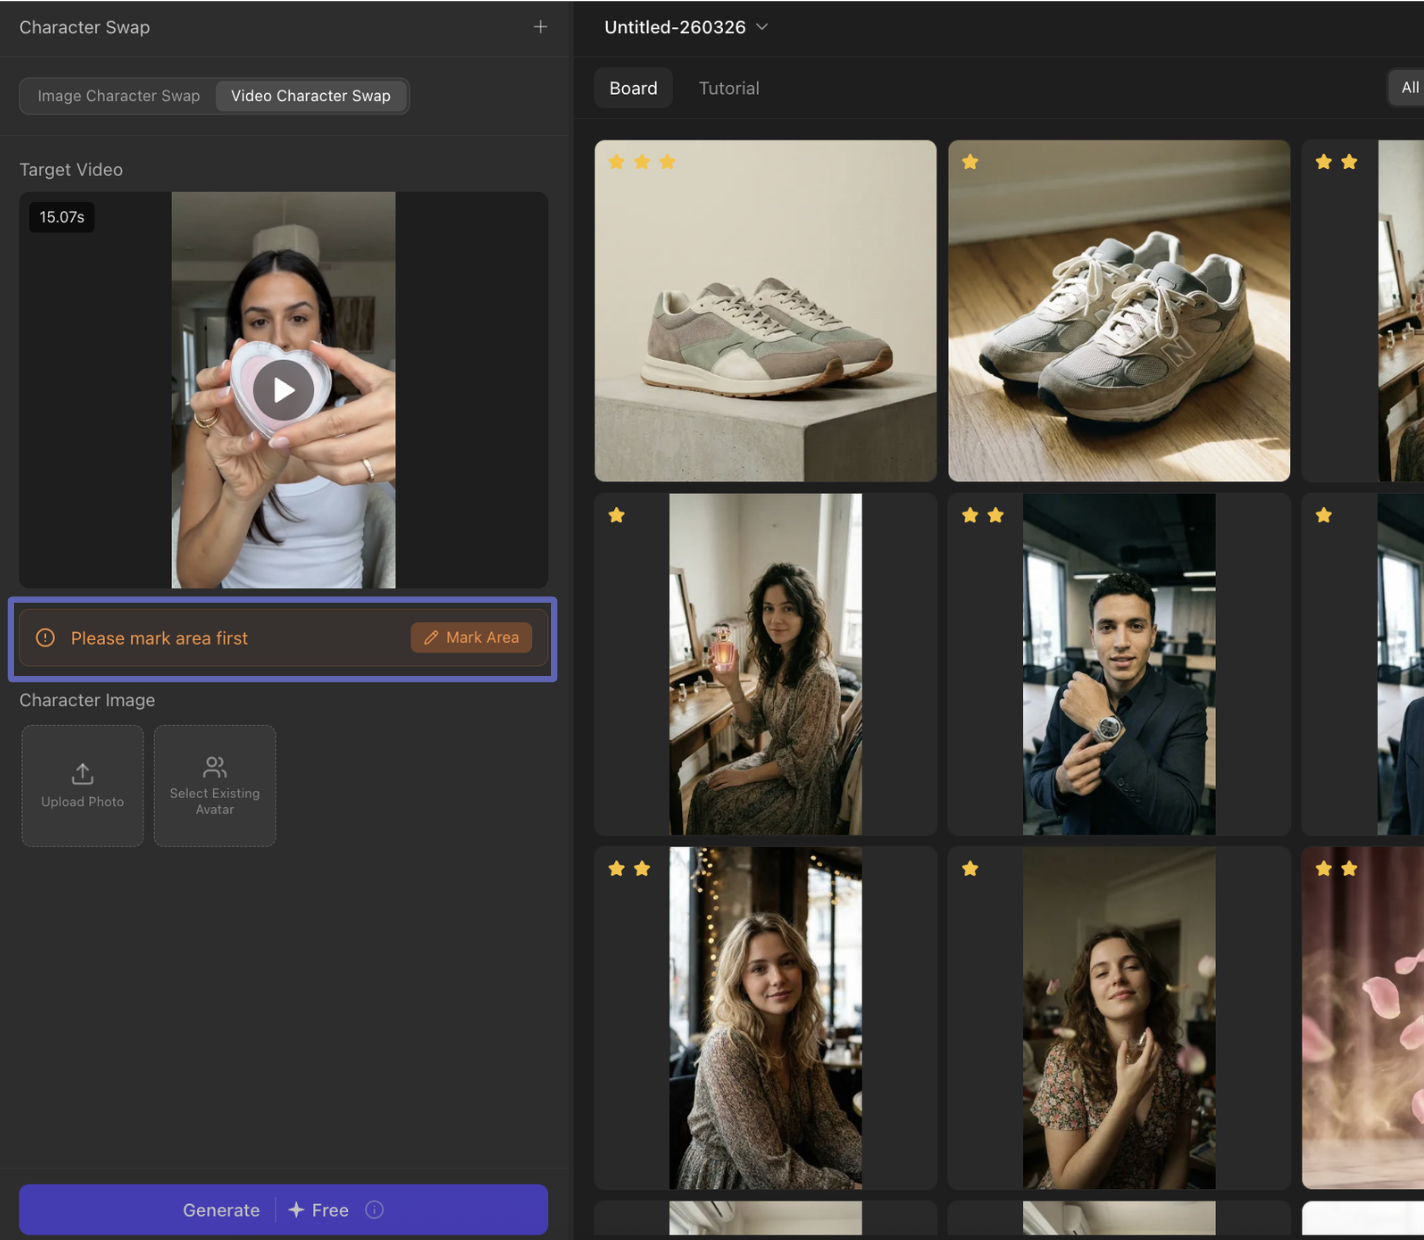Click the three-star rating on green sneaker image
Screen dimensions: 1424x1240
click(x=642, y=162)
